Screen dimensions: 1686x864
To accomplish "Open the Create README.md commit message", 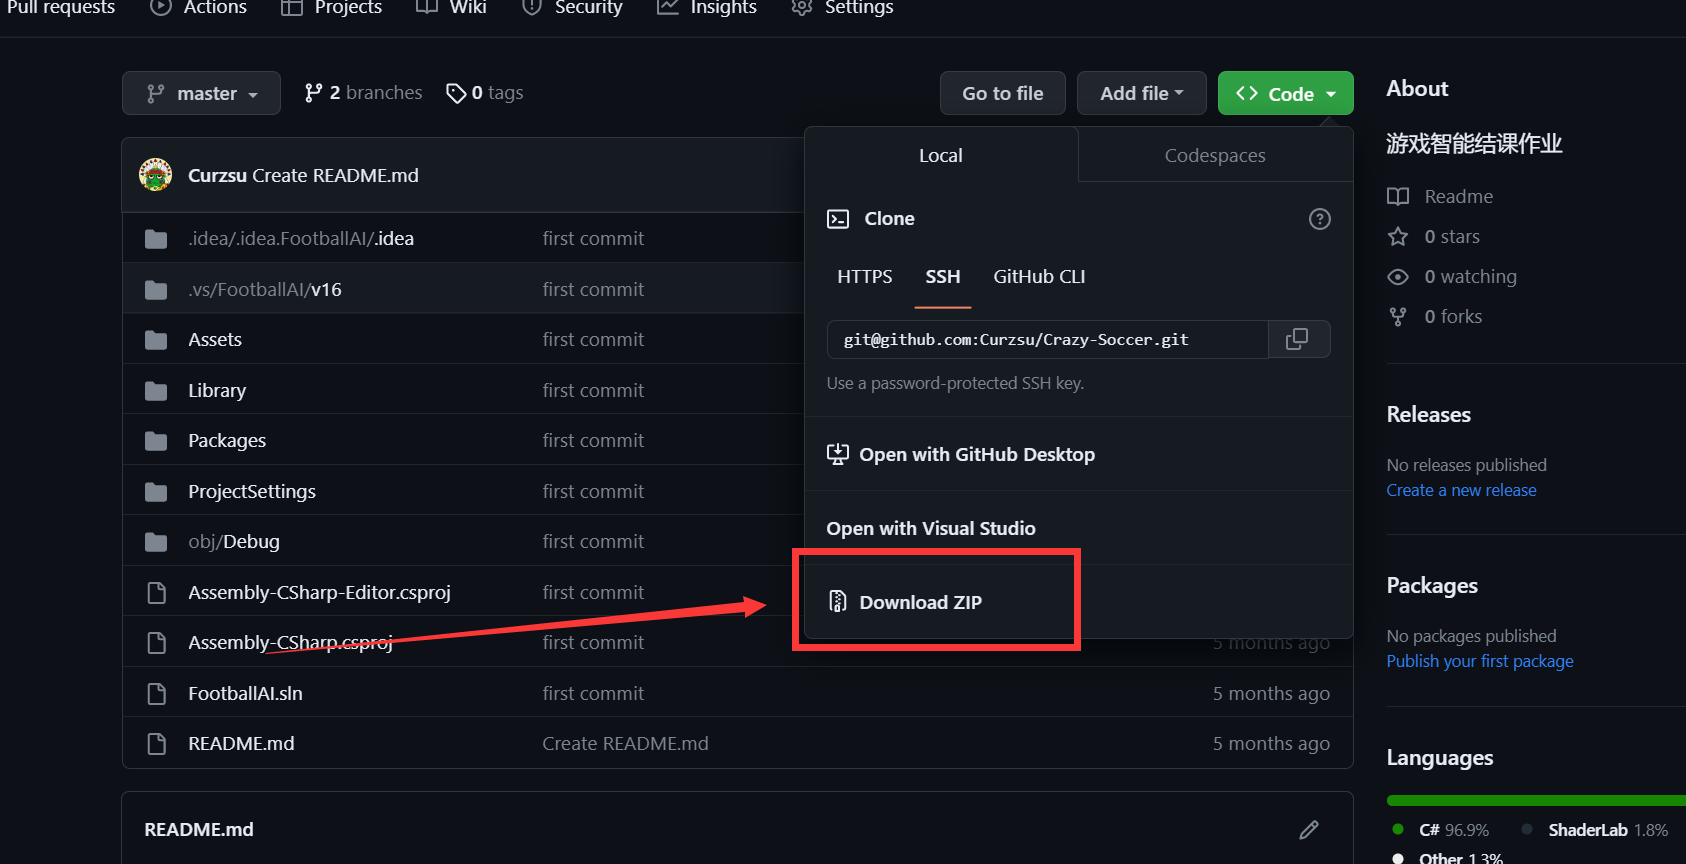I will (x=625, y=744).
